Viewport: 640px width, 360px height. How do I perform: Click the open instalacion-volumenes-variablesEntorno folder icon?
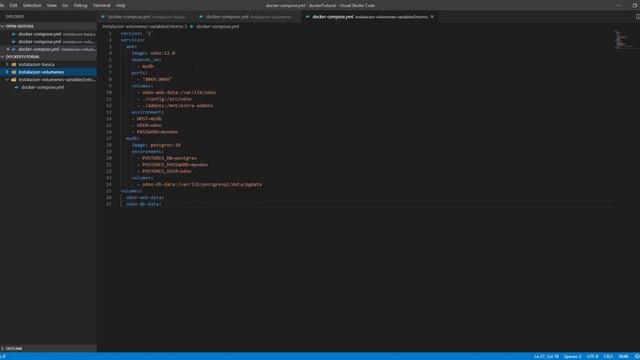(x=14, y=80)
